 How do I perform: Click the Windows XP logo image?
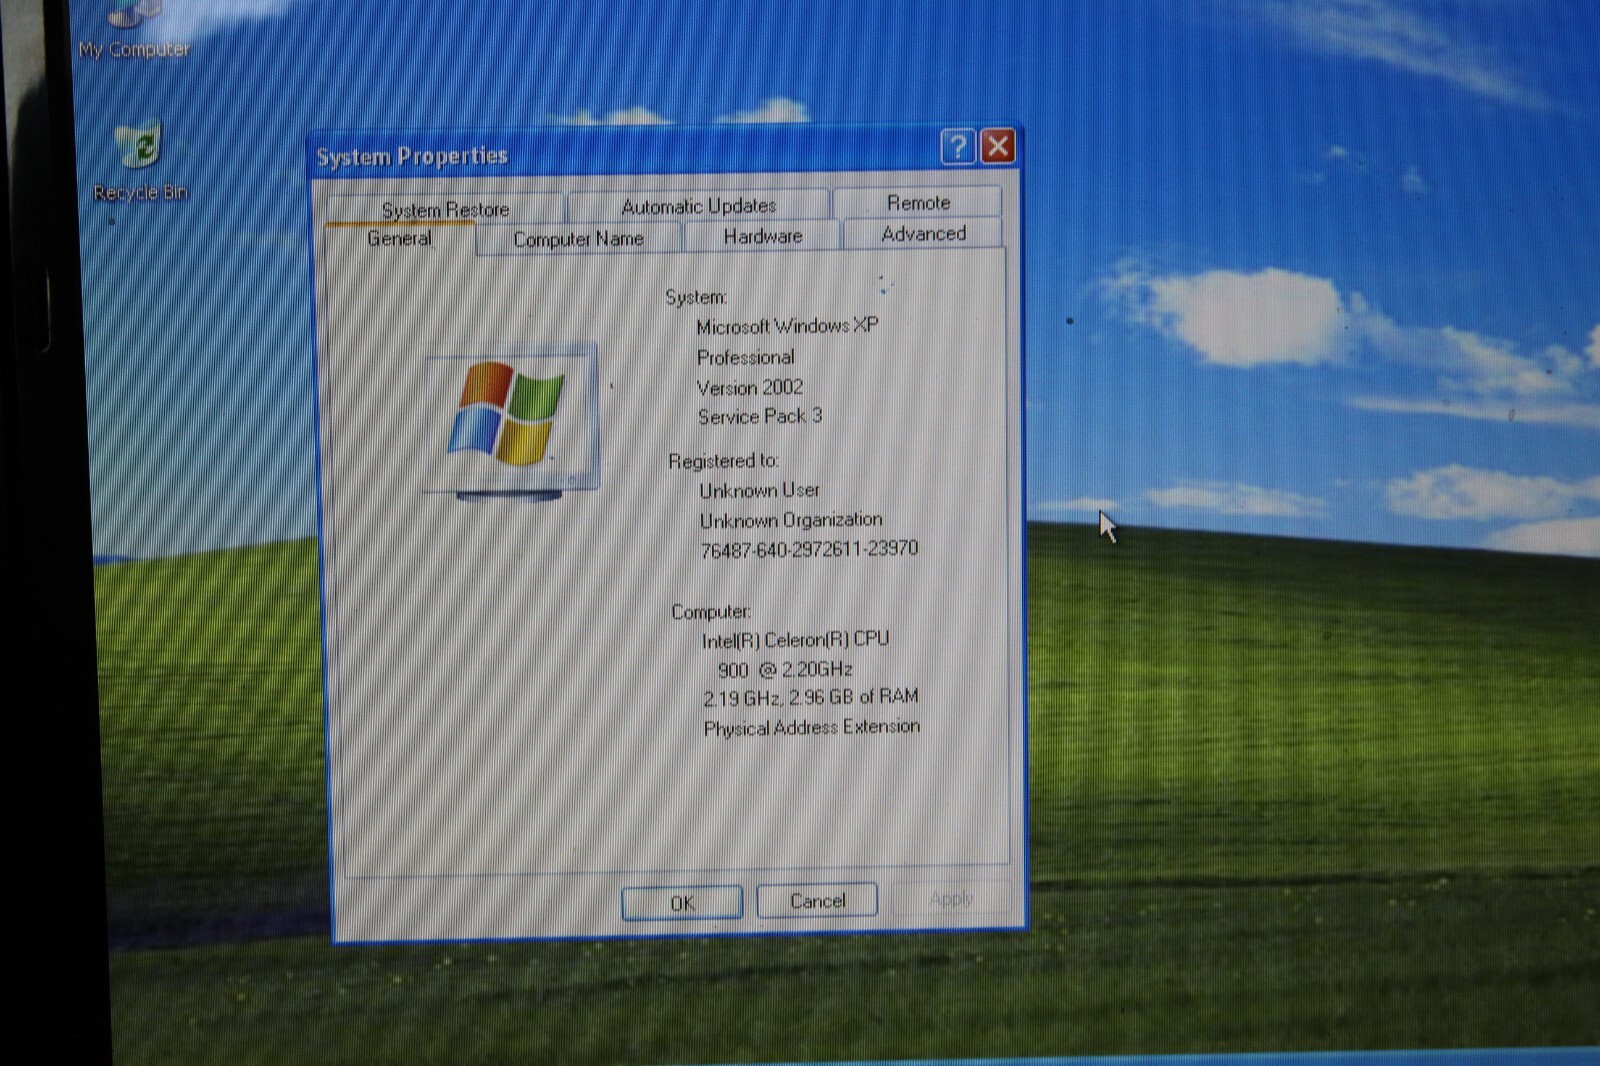[x=511, y=421]
